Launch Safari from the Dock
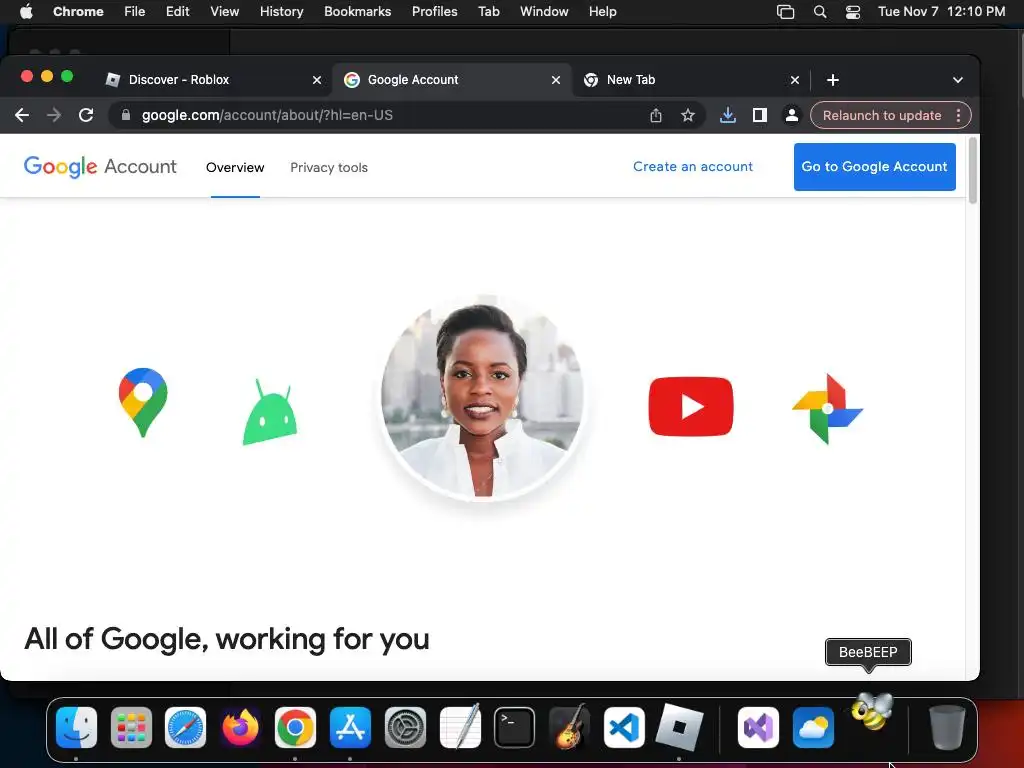 (185, 728)
